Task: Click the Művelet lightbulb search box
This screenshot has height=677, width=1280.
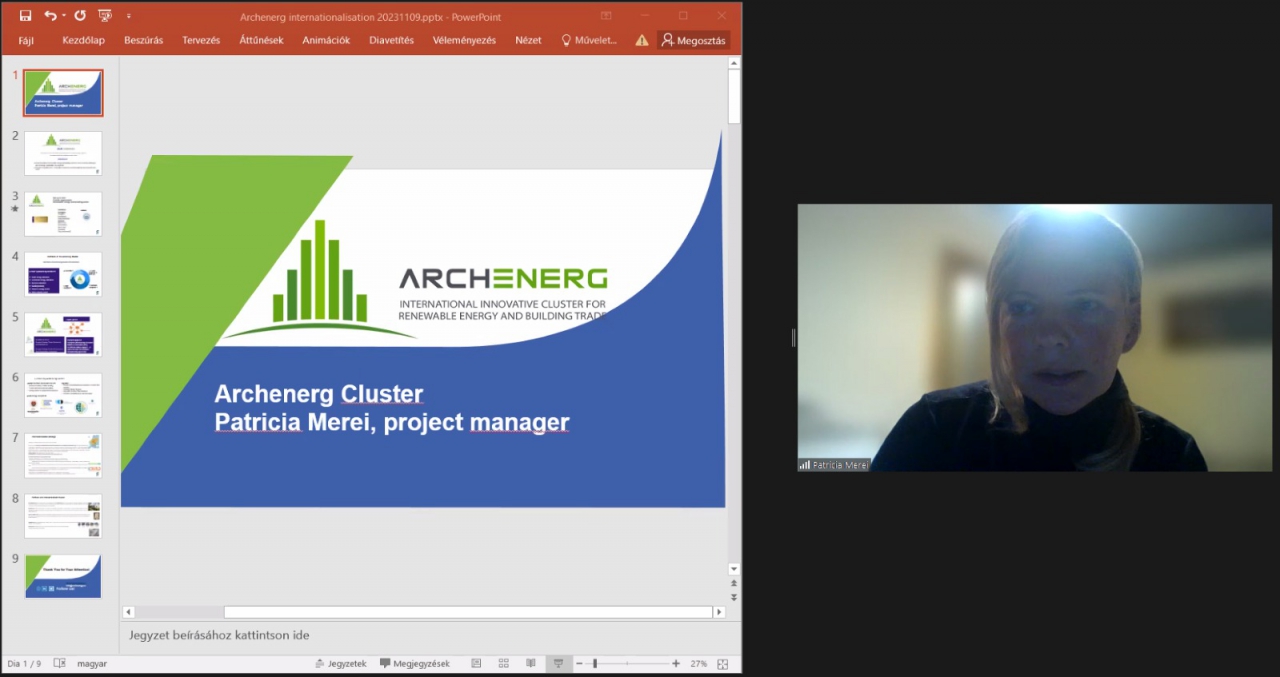Action: pos(589,41)
